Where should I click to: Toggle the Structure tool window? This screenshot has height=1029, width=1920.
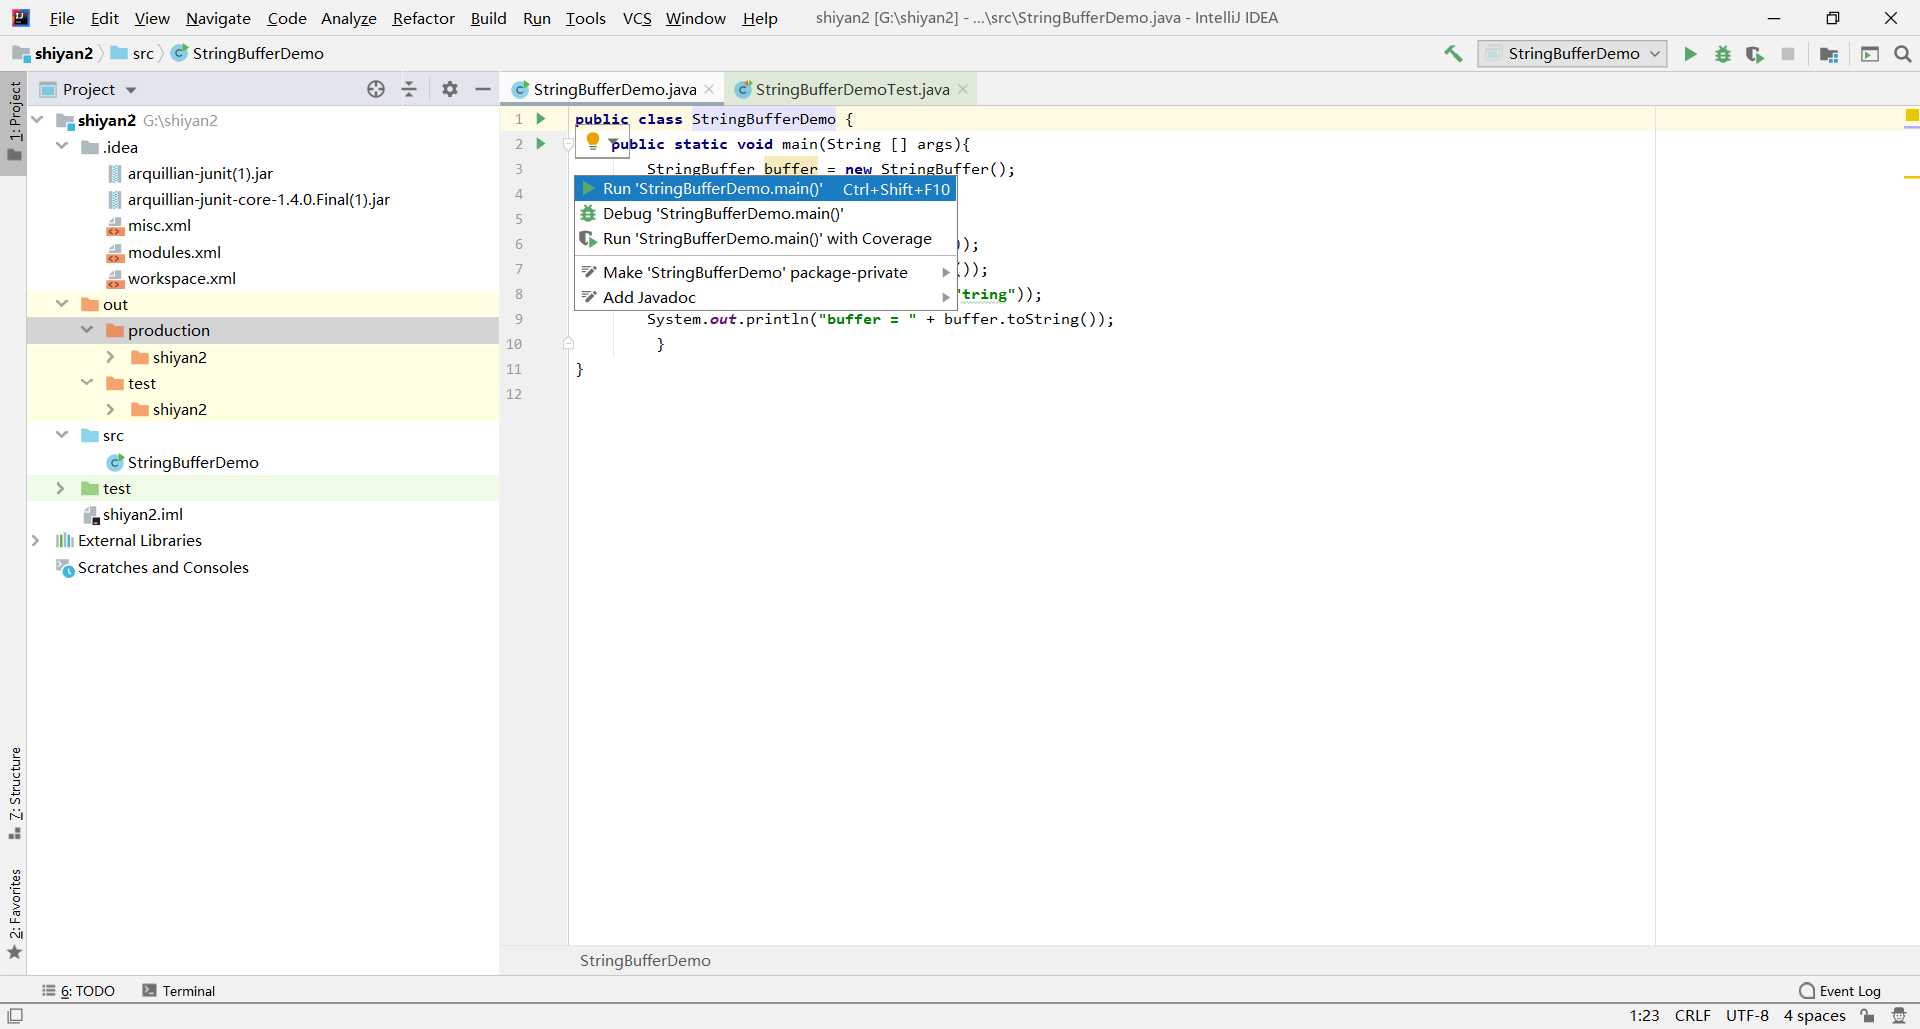click(x=15, y=790)
